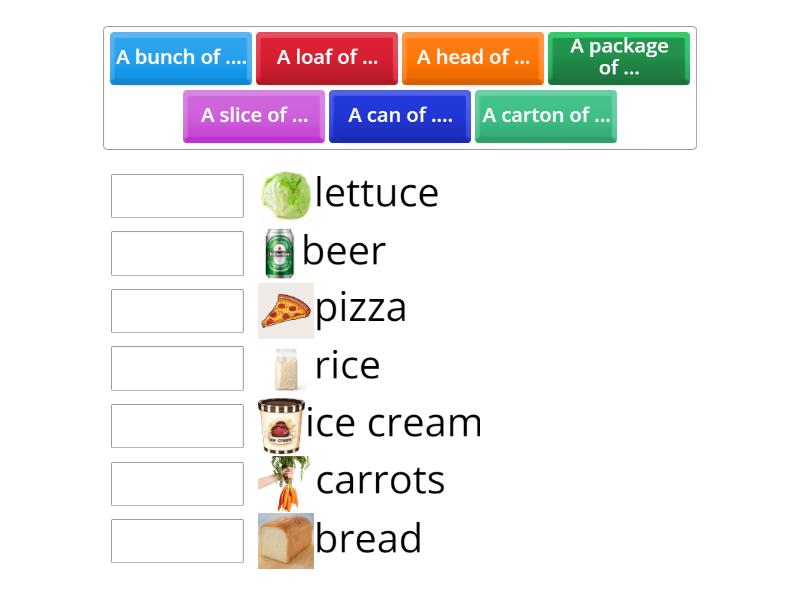The height and width of the screenshot is (600, 800).
Task: Click the blank box beside pizza
Action: click(x=177, y=311)
